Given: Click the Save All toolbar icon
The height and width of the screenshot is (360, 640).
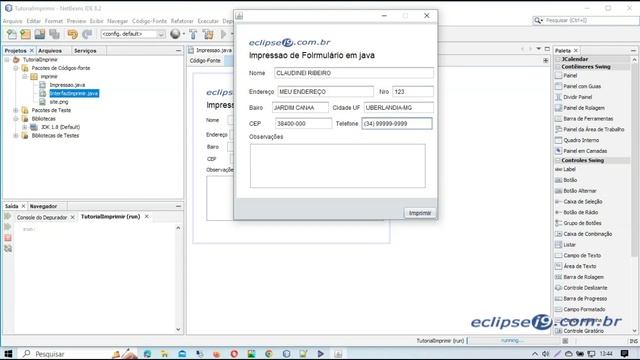Looking at the screenshot, I should coord(54,34).
